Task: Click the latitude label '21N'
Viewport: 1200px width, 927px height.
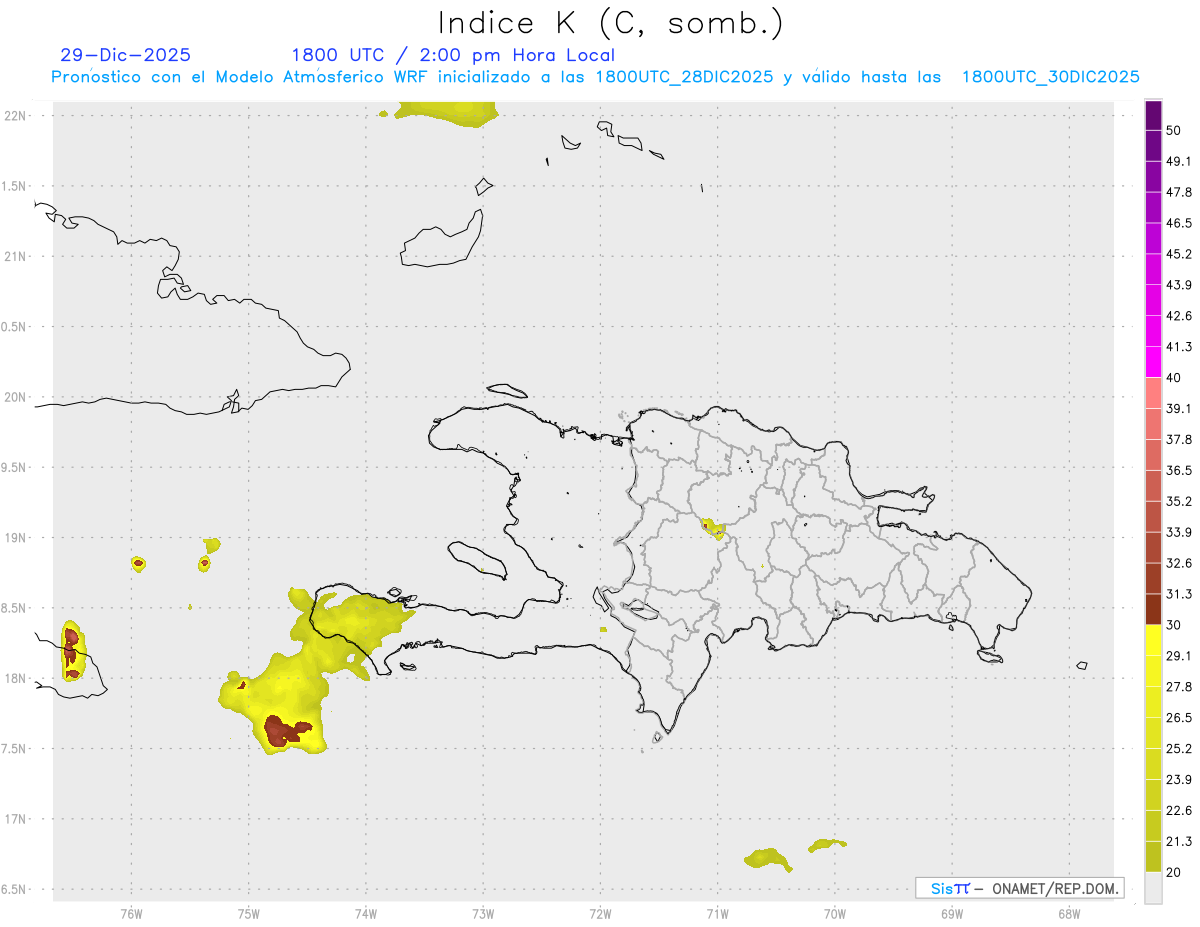Action: [15, 256]
